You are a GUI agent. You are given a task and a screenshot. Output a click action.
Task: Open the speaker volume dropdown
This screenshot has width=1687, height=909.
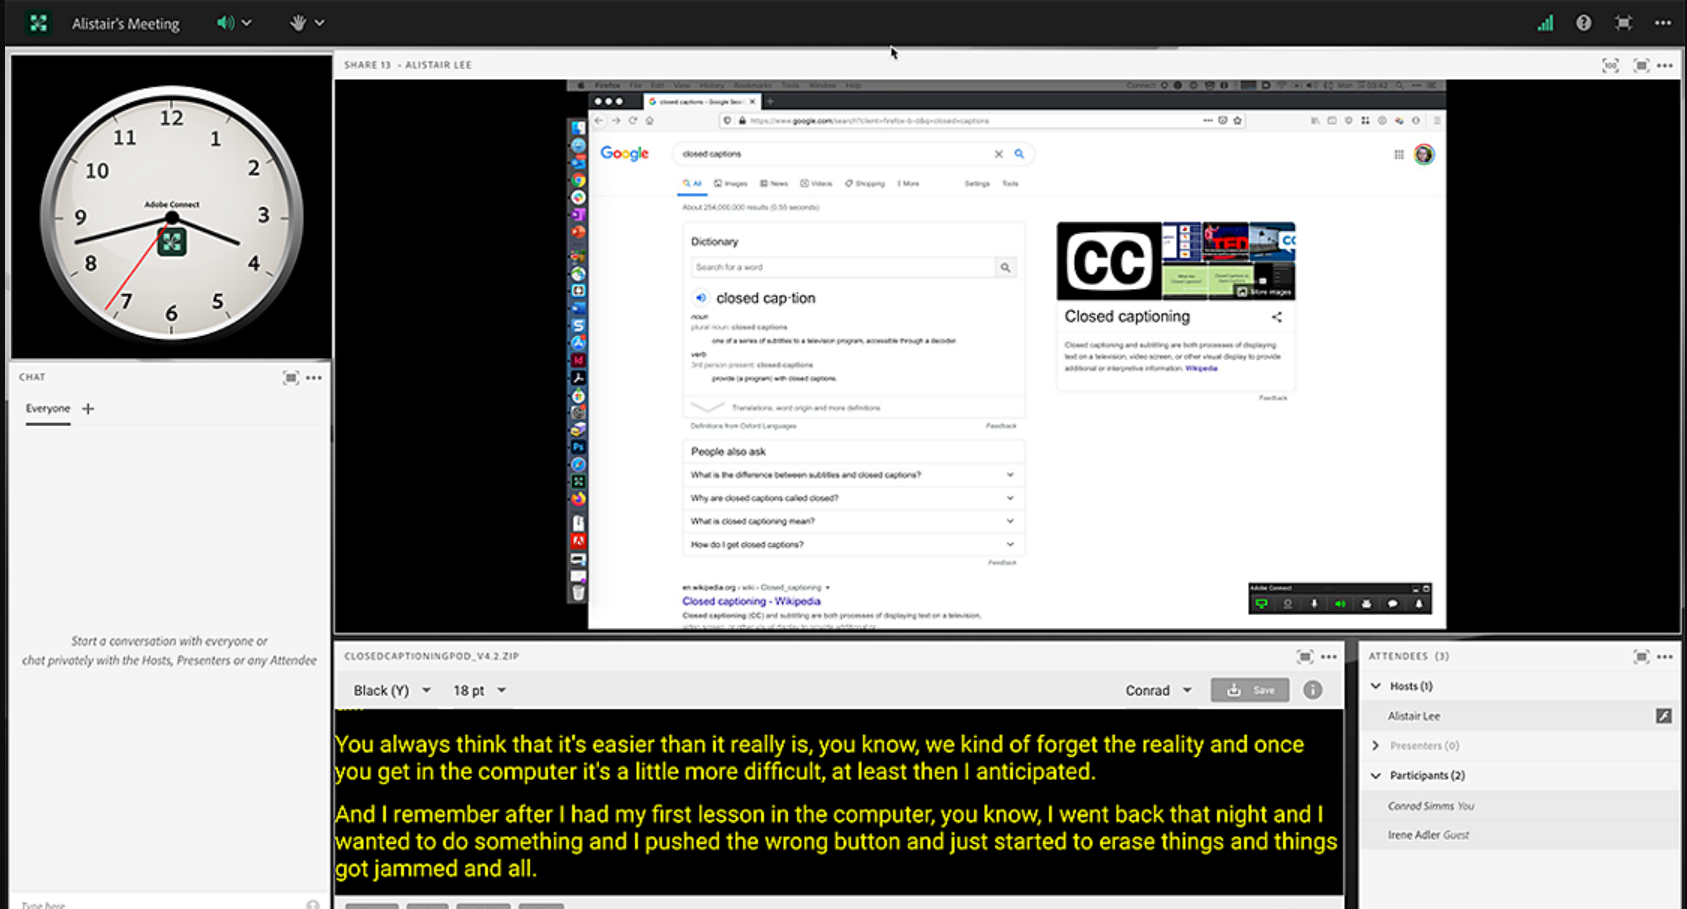pyautogui.click(x=248, y=22)
